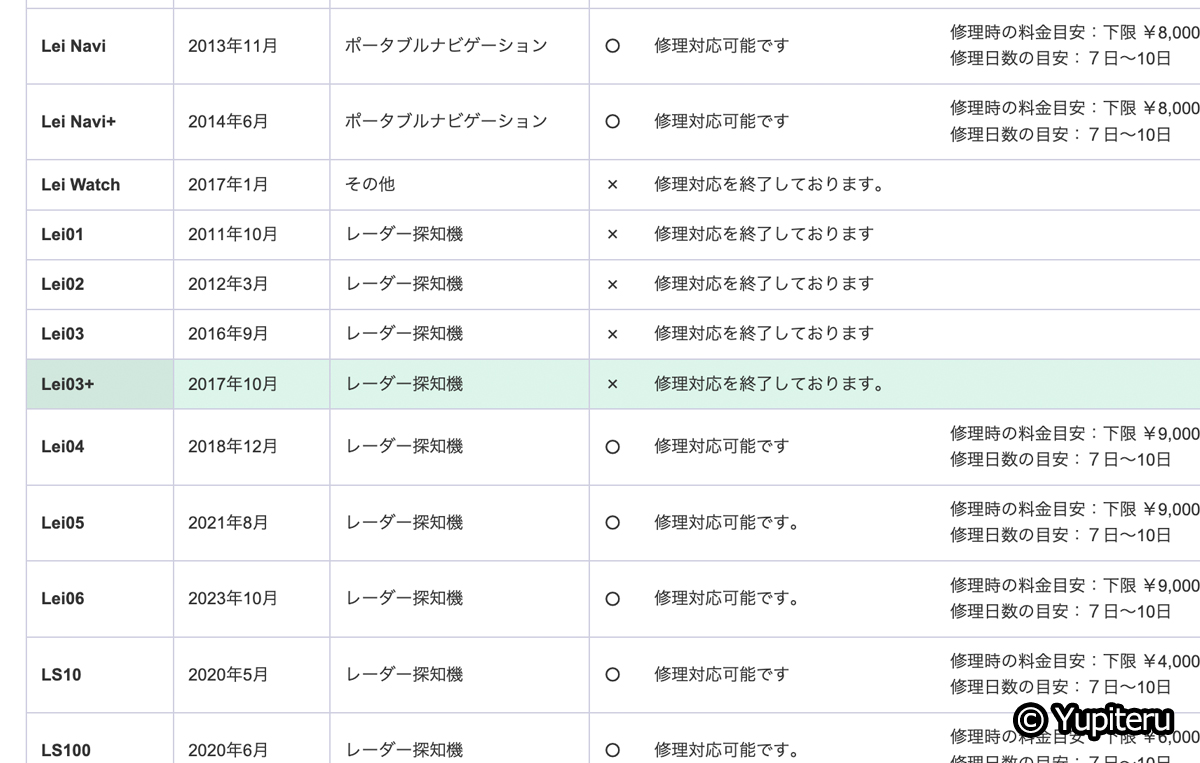Click the × status icon in Lei01 row
Screen dimensions: 1200x763
[613, 234]
